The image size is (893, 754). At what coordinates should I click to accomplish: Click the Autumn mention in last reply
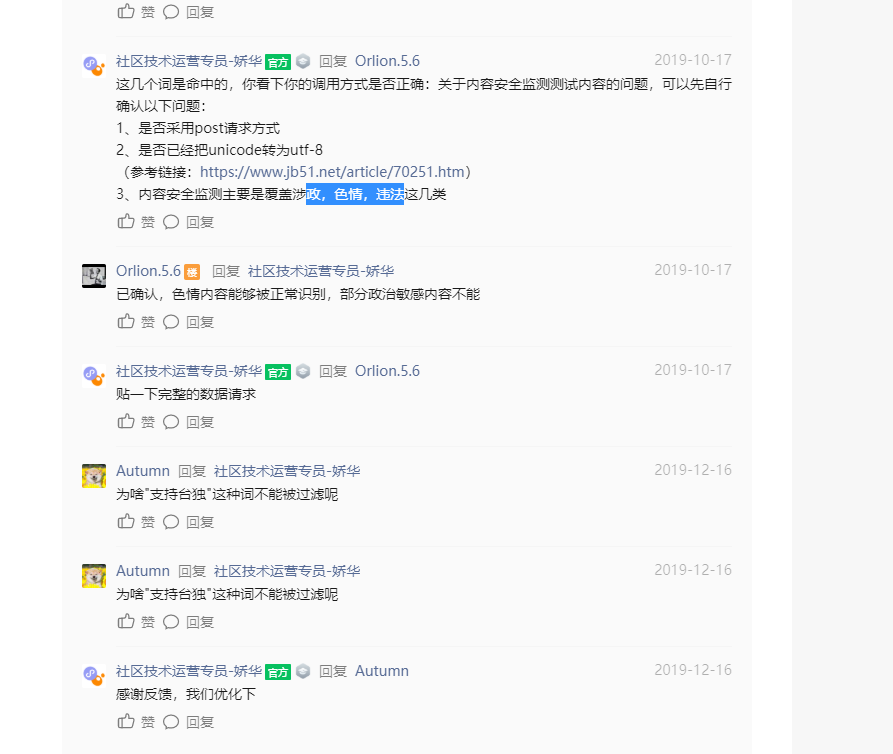coord(382,671)
